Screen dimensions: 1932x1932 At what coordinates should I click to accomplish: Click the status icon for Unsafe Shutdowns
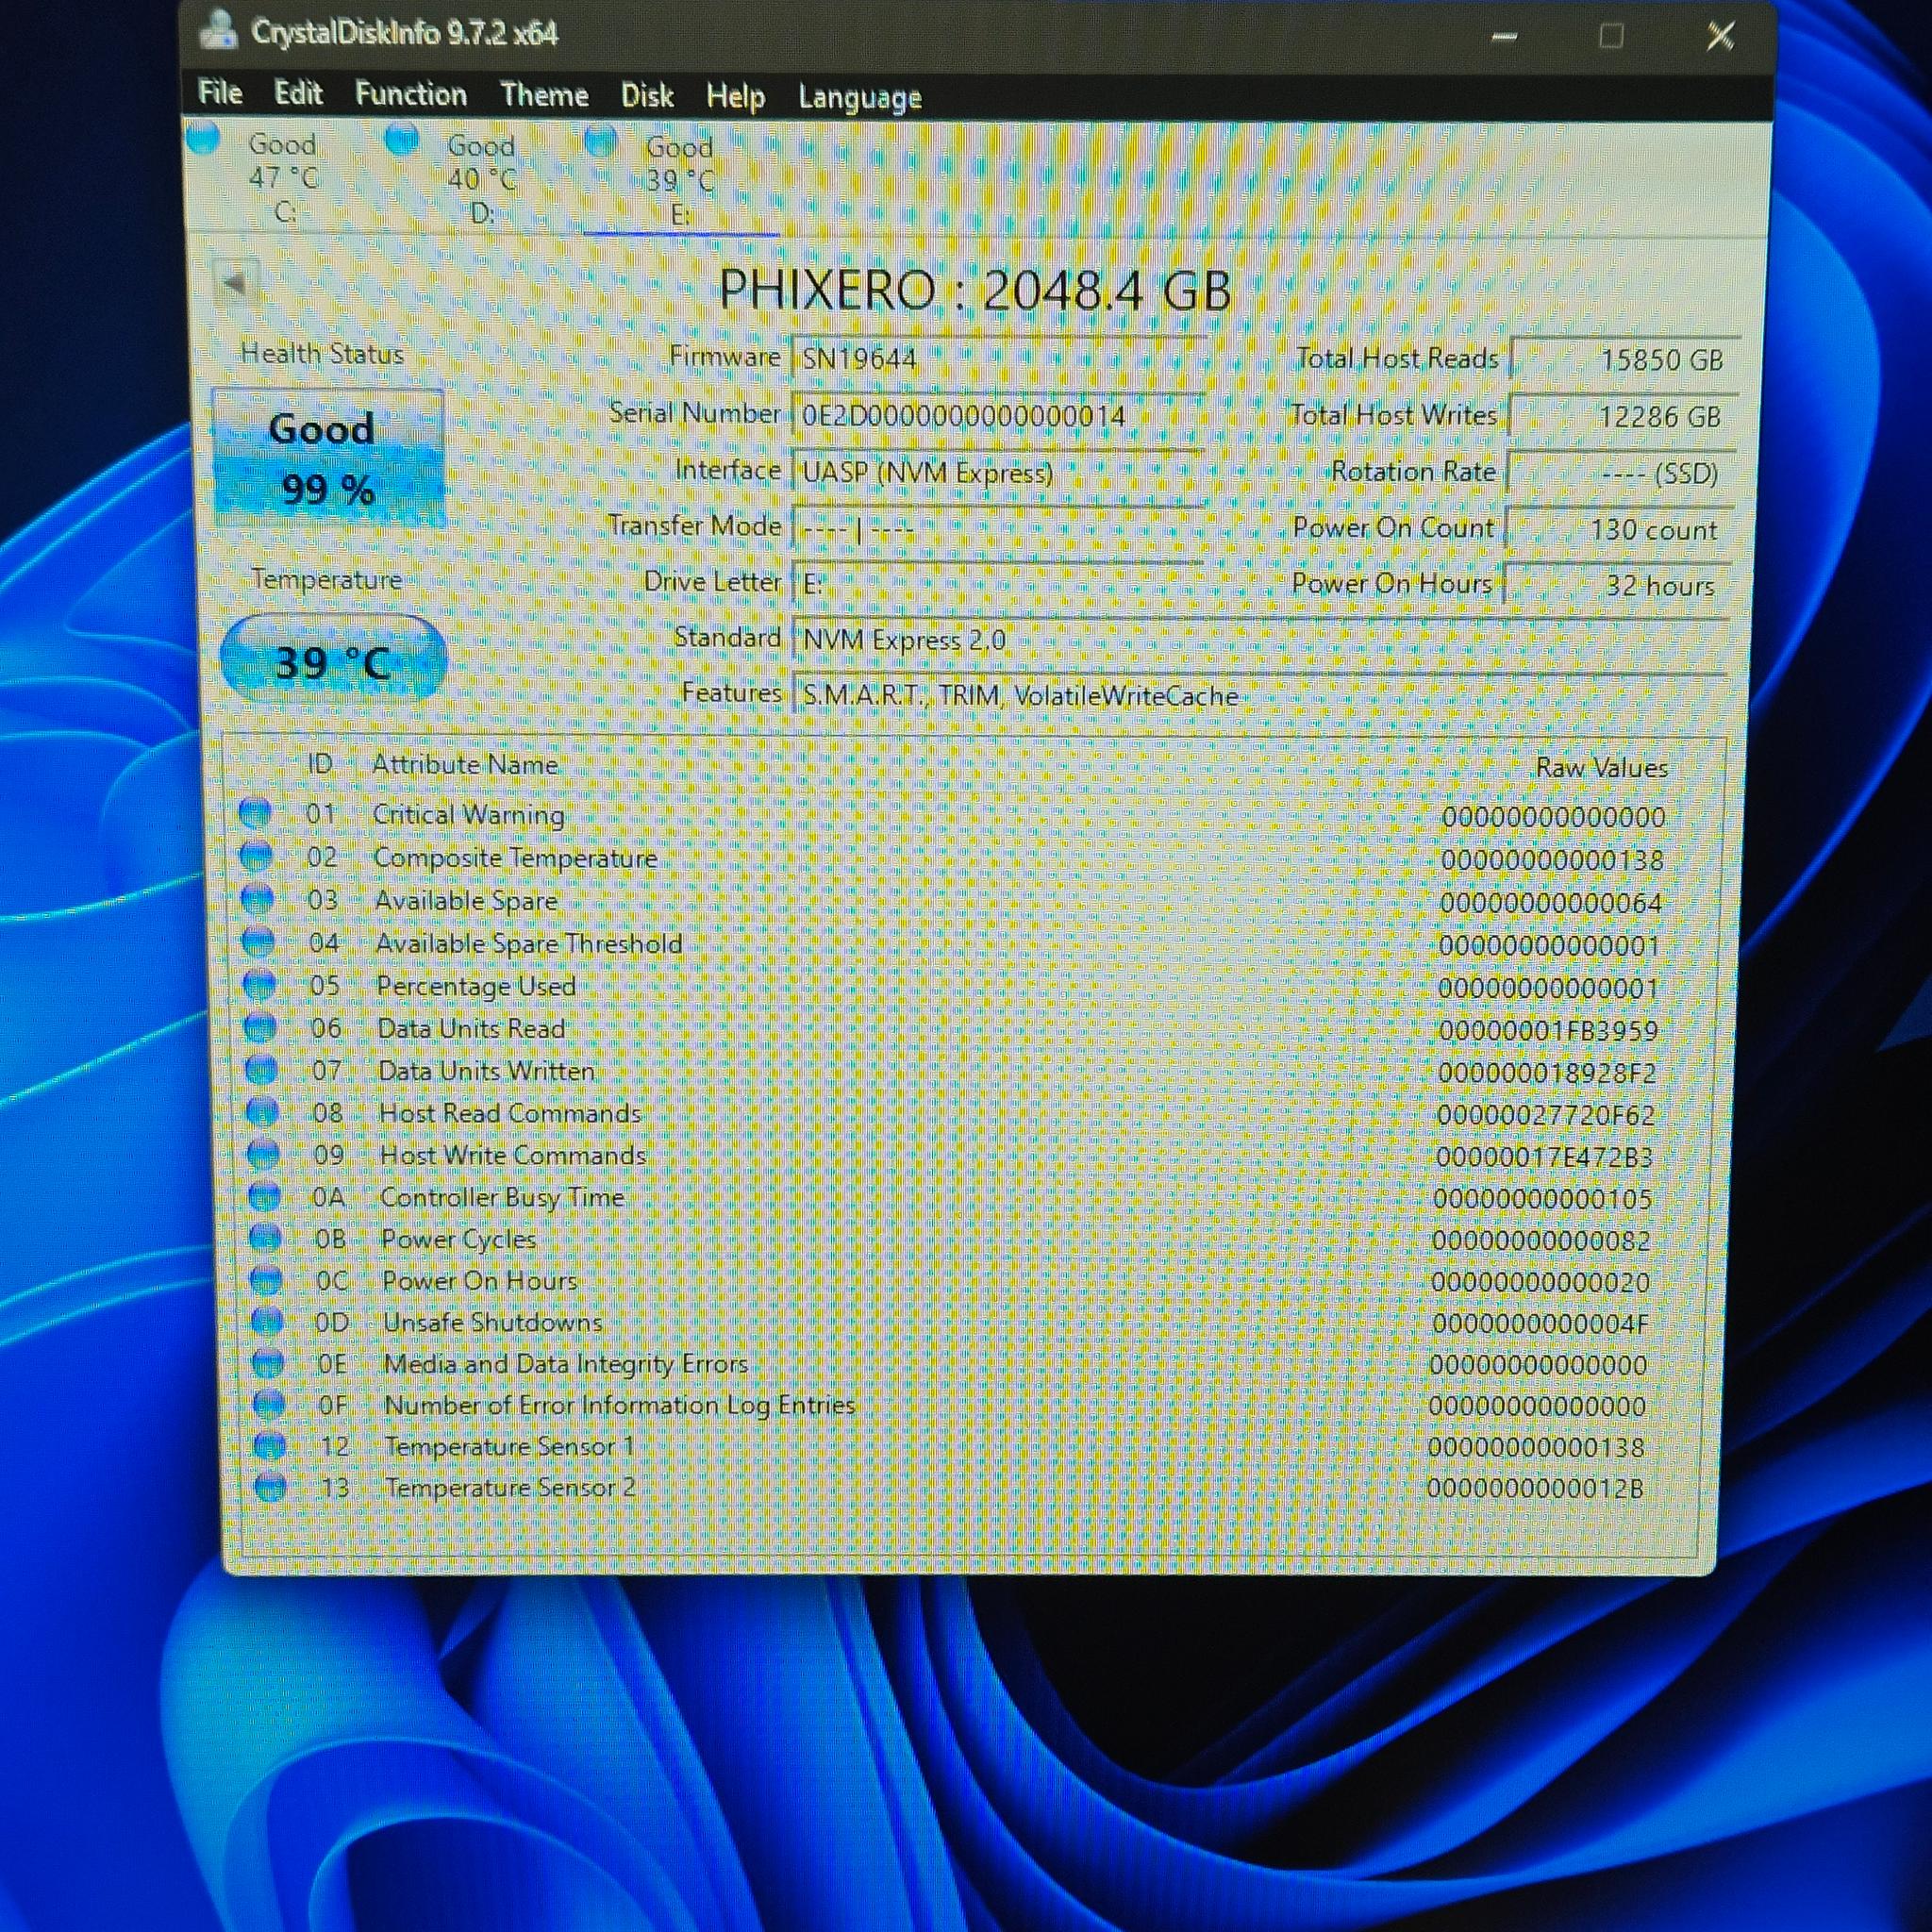(267, 1321)
